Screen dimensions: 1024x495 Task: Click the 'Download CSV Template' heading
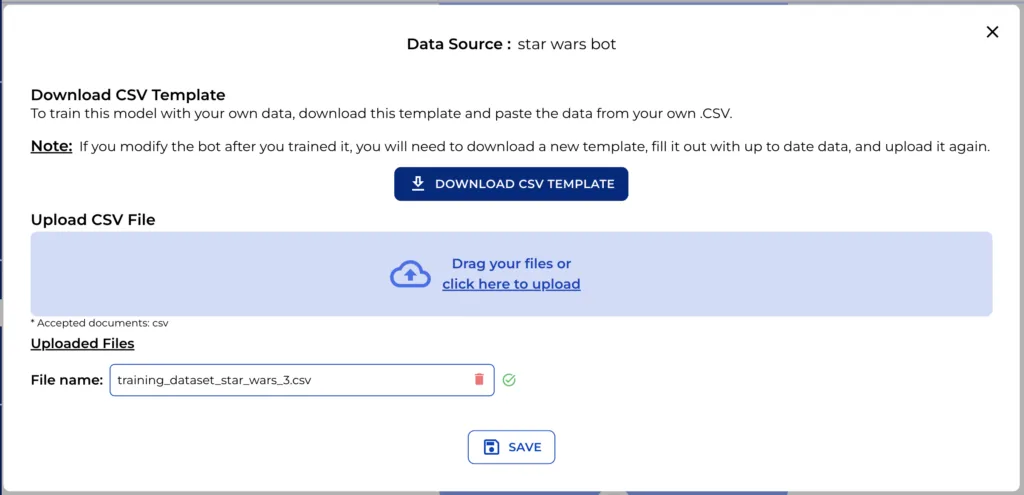pyautogui.click(x=128, y=95)
